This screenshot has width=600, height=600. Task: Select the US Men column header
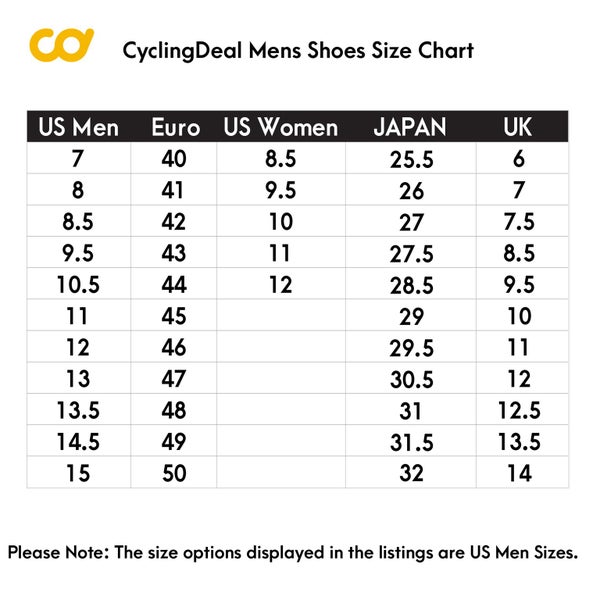(x=78, y=127)
